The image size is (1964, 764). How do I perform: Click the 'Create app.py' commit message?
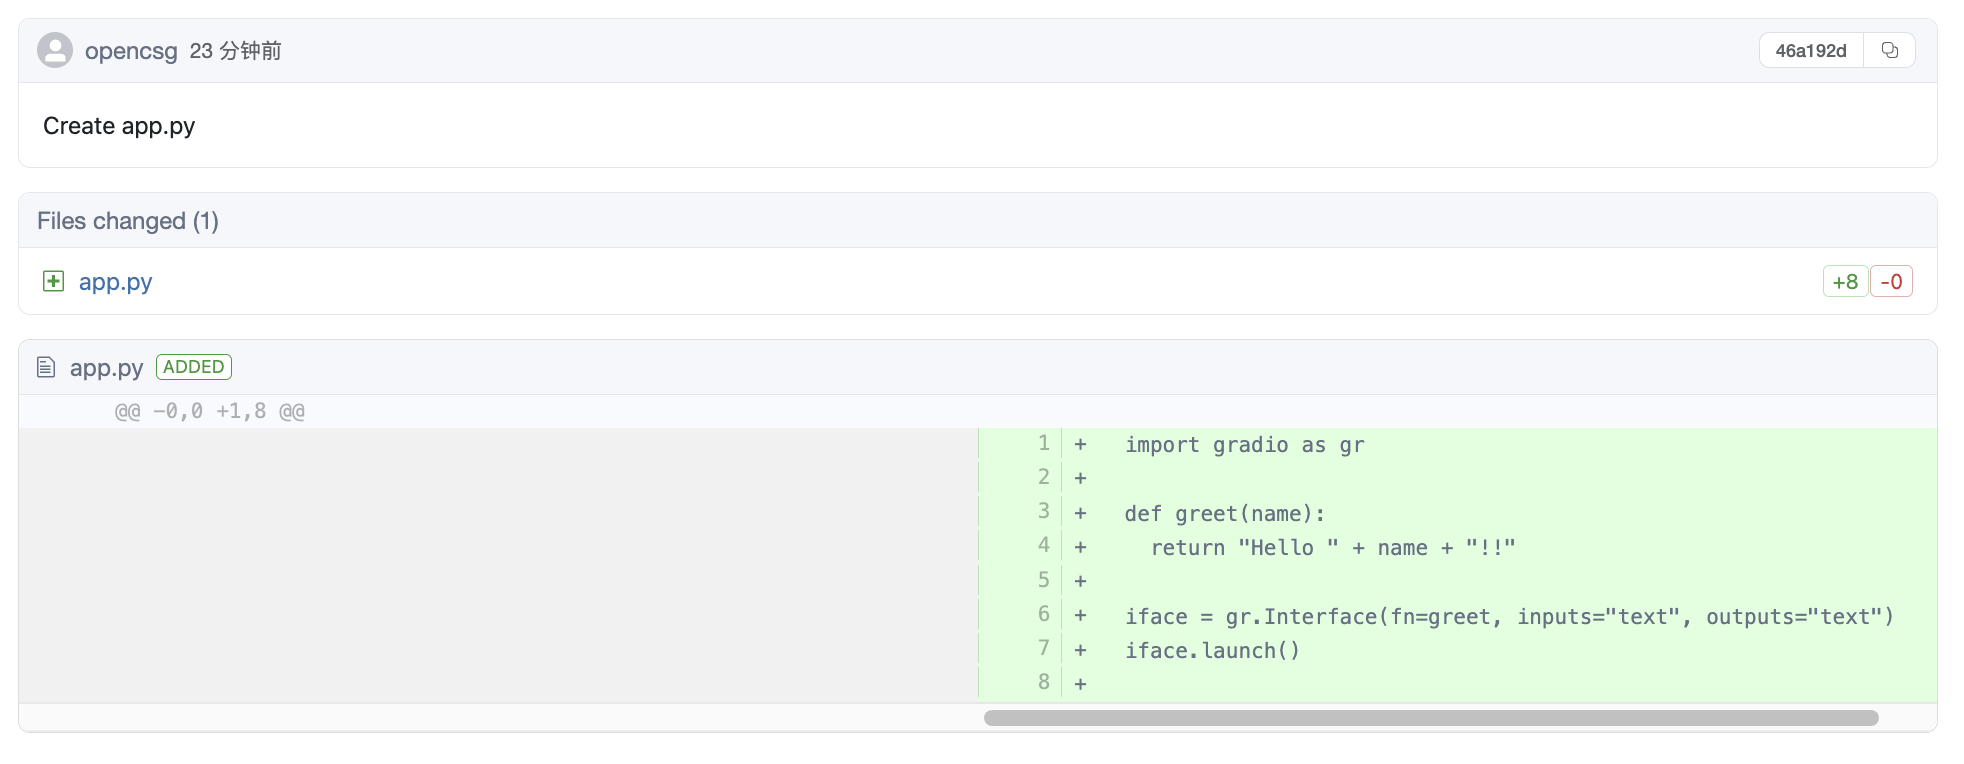pyautogui.click(x=119, y=126)
